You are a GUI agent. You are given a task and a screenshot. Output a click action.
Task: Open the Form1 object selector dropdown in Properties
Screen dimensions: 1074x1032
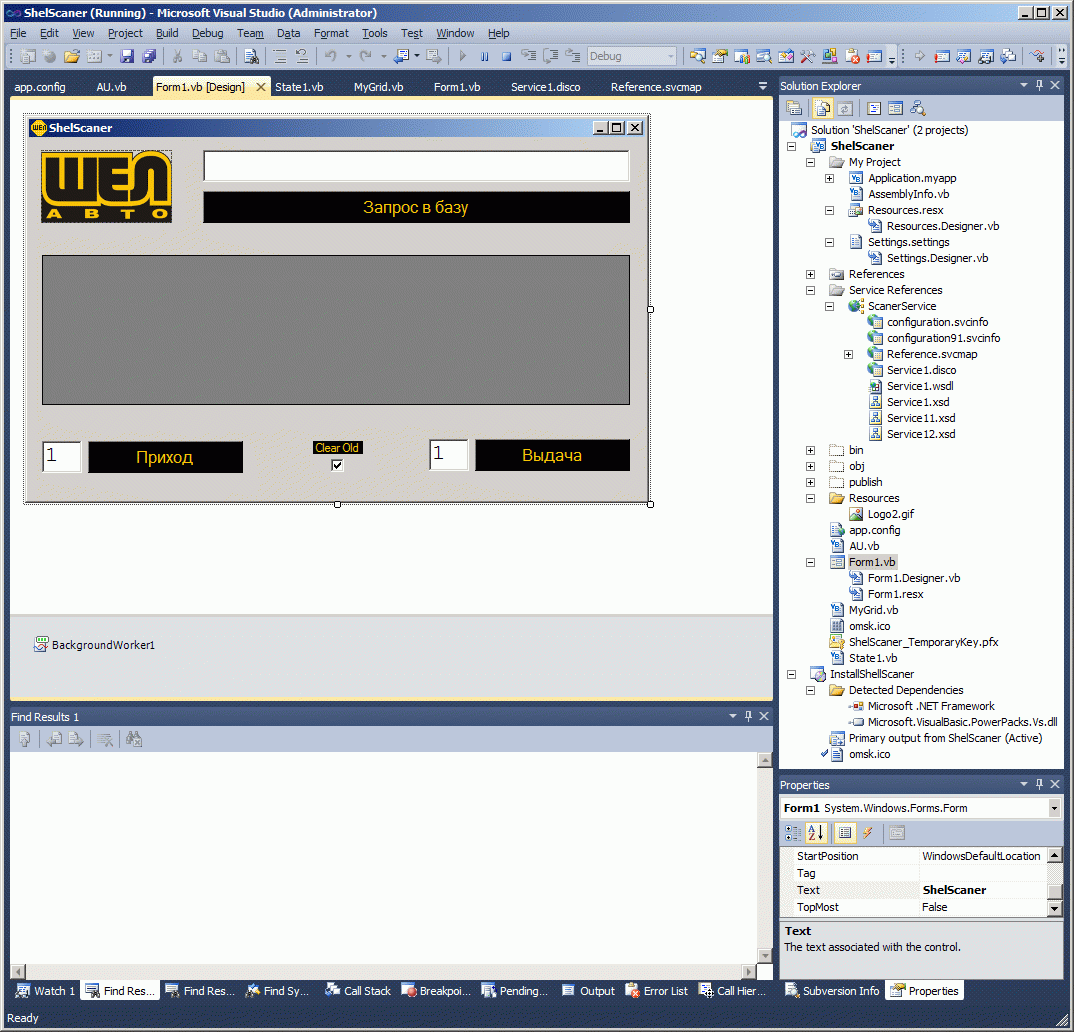tap(1053, 809)
